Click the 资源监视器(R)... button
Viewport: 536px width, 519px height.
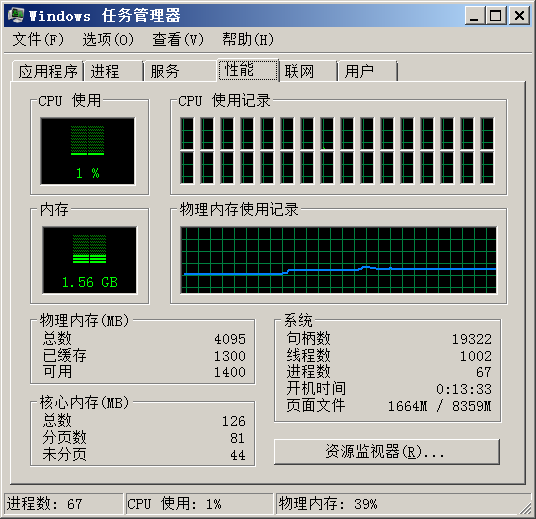pyautogui.click(x=387, y=452)
